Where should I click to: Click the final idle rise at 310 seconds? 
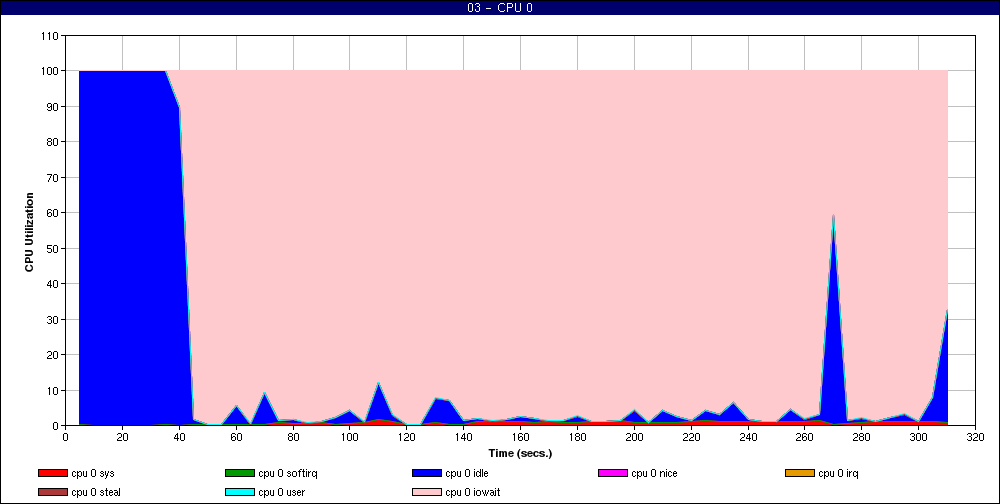point(947,310)
